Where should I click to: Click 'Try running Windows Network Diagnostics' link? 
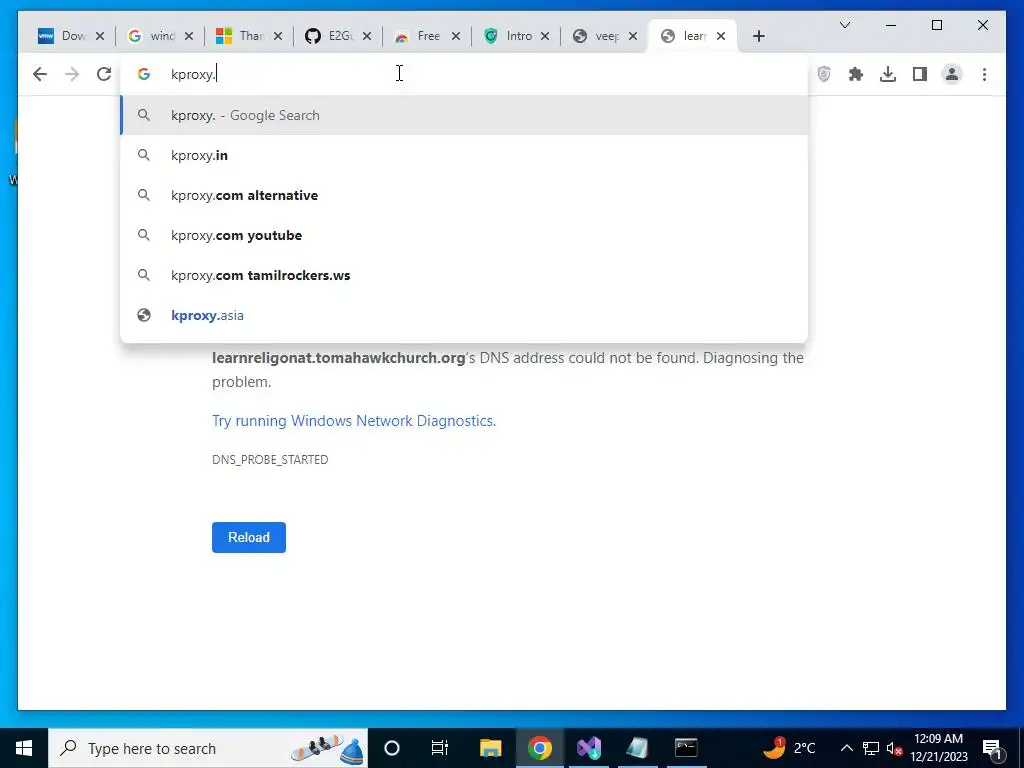(354, 421)
